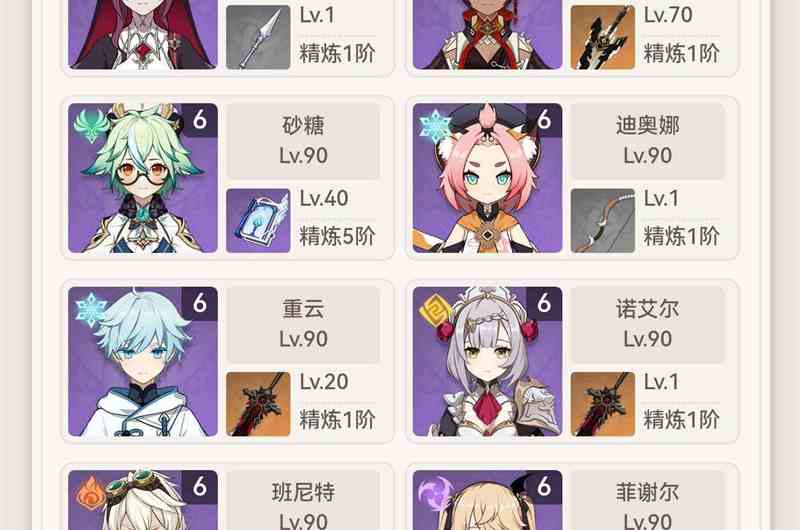Open the 班尼特 character card

tap(228, 497)
